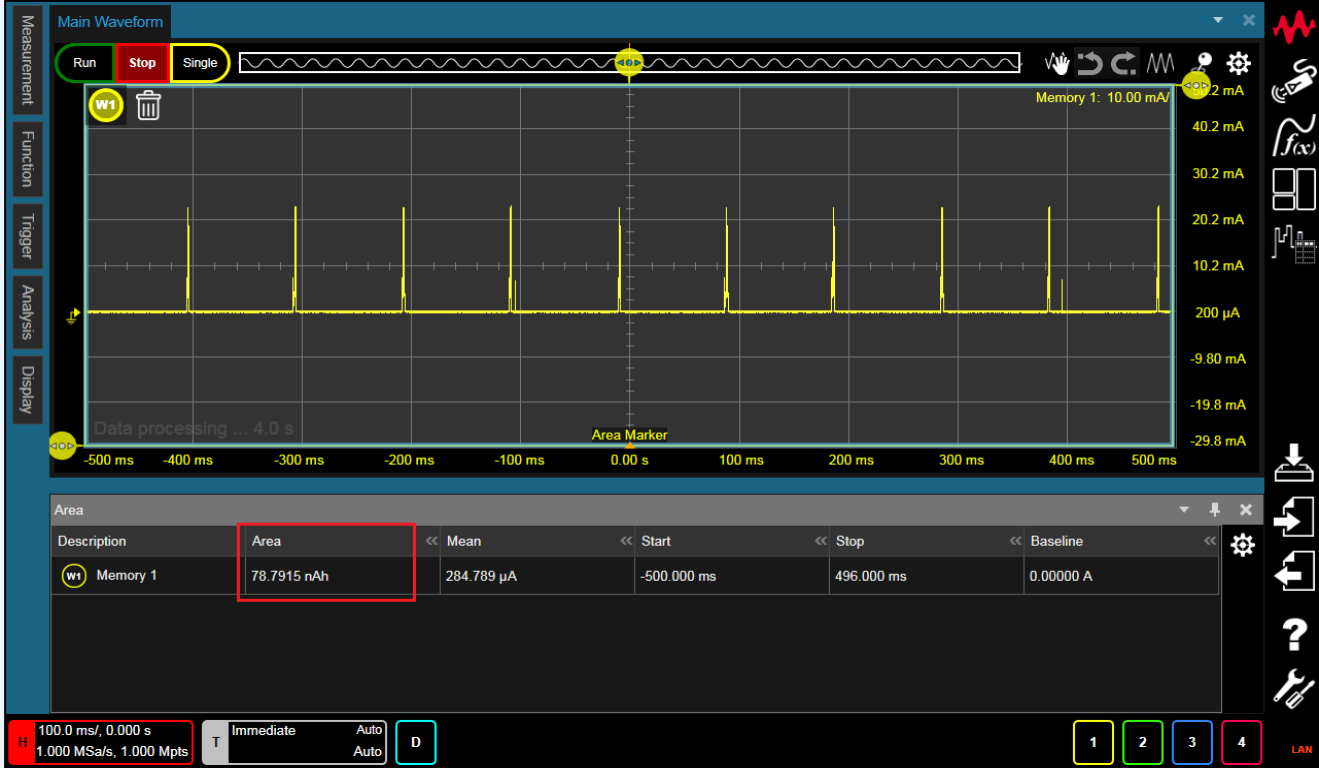Open the Trigger side tab

27,236
